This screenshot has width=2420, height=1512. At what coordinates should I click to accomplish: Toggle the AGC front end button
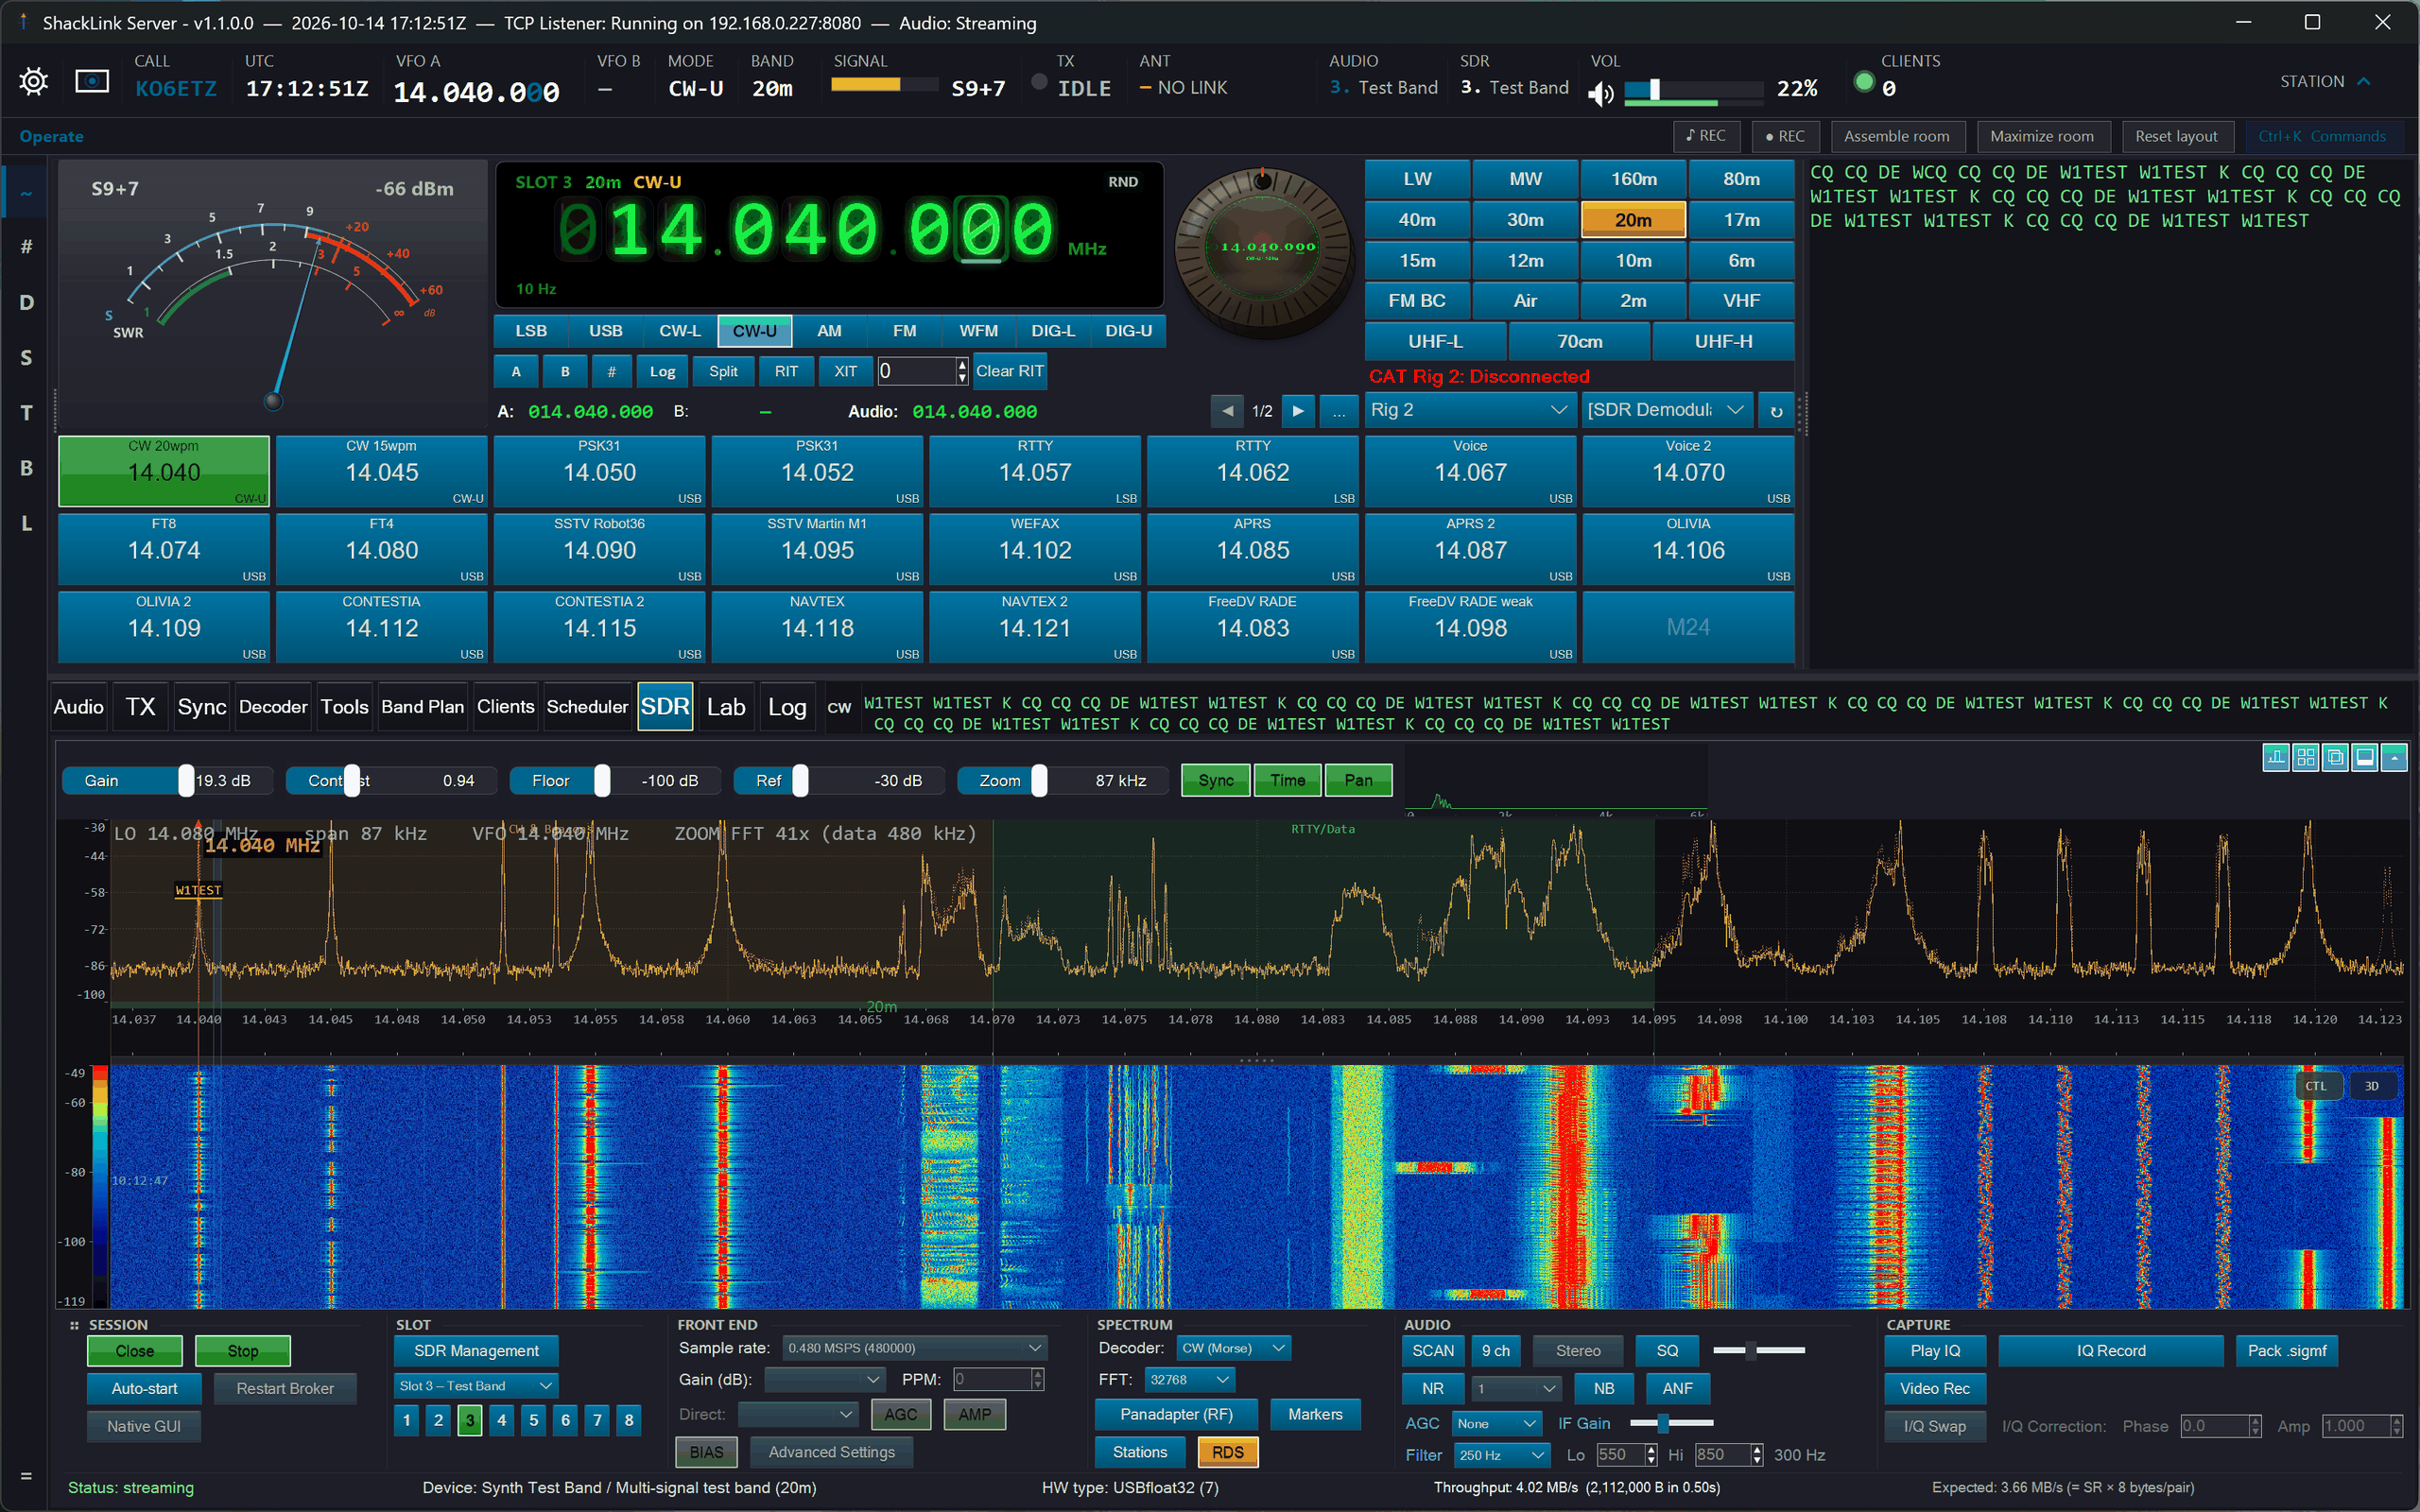[901, 1414]
